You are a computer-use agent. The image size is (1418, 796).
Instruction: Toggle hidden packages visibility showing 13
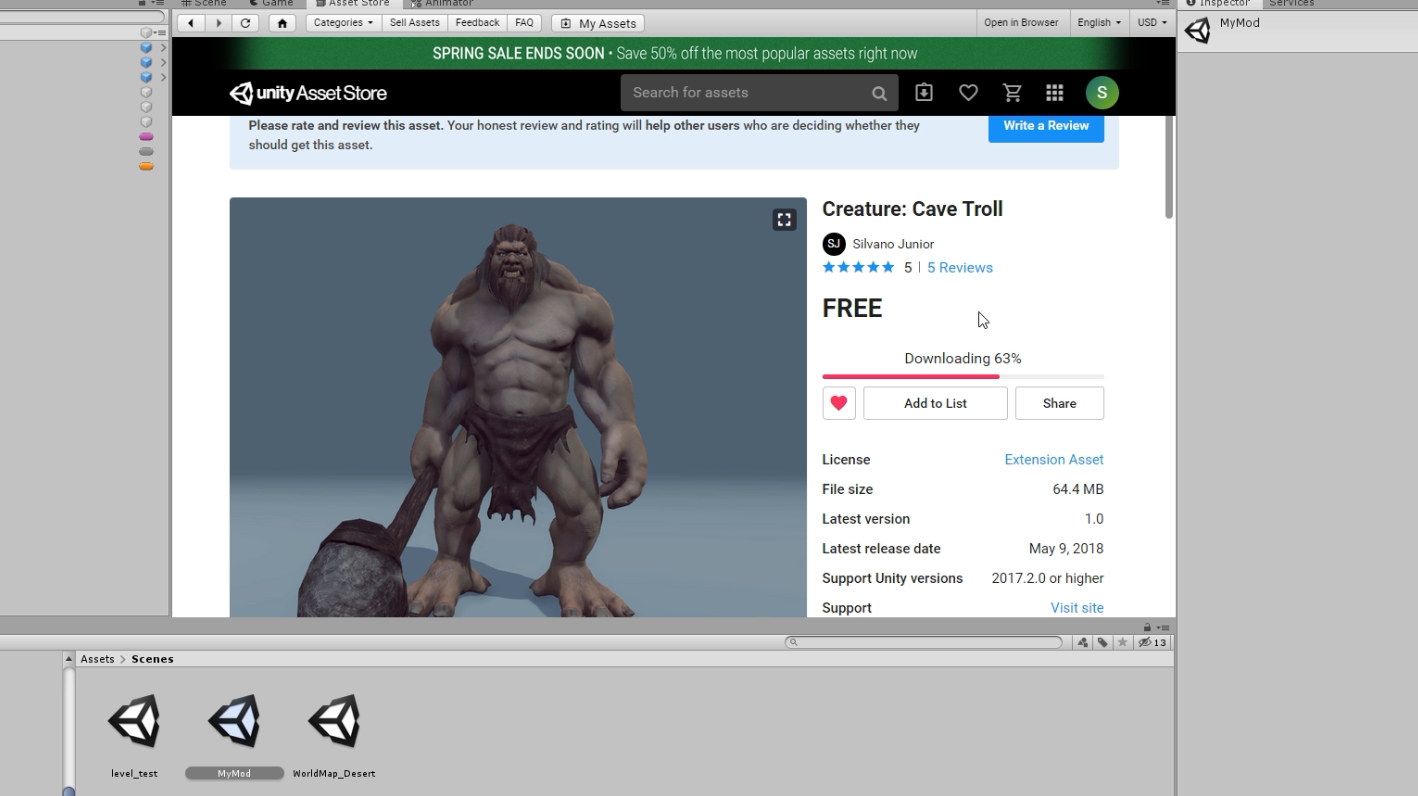click(x=1153, y=642)
